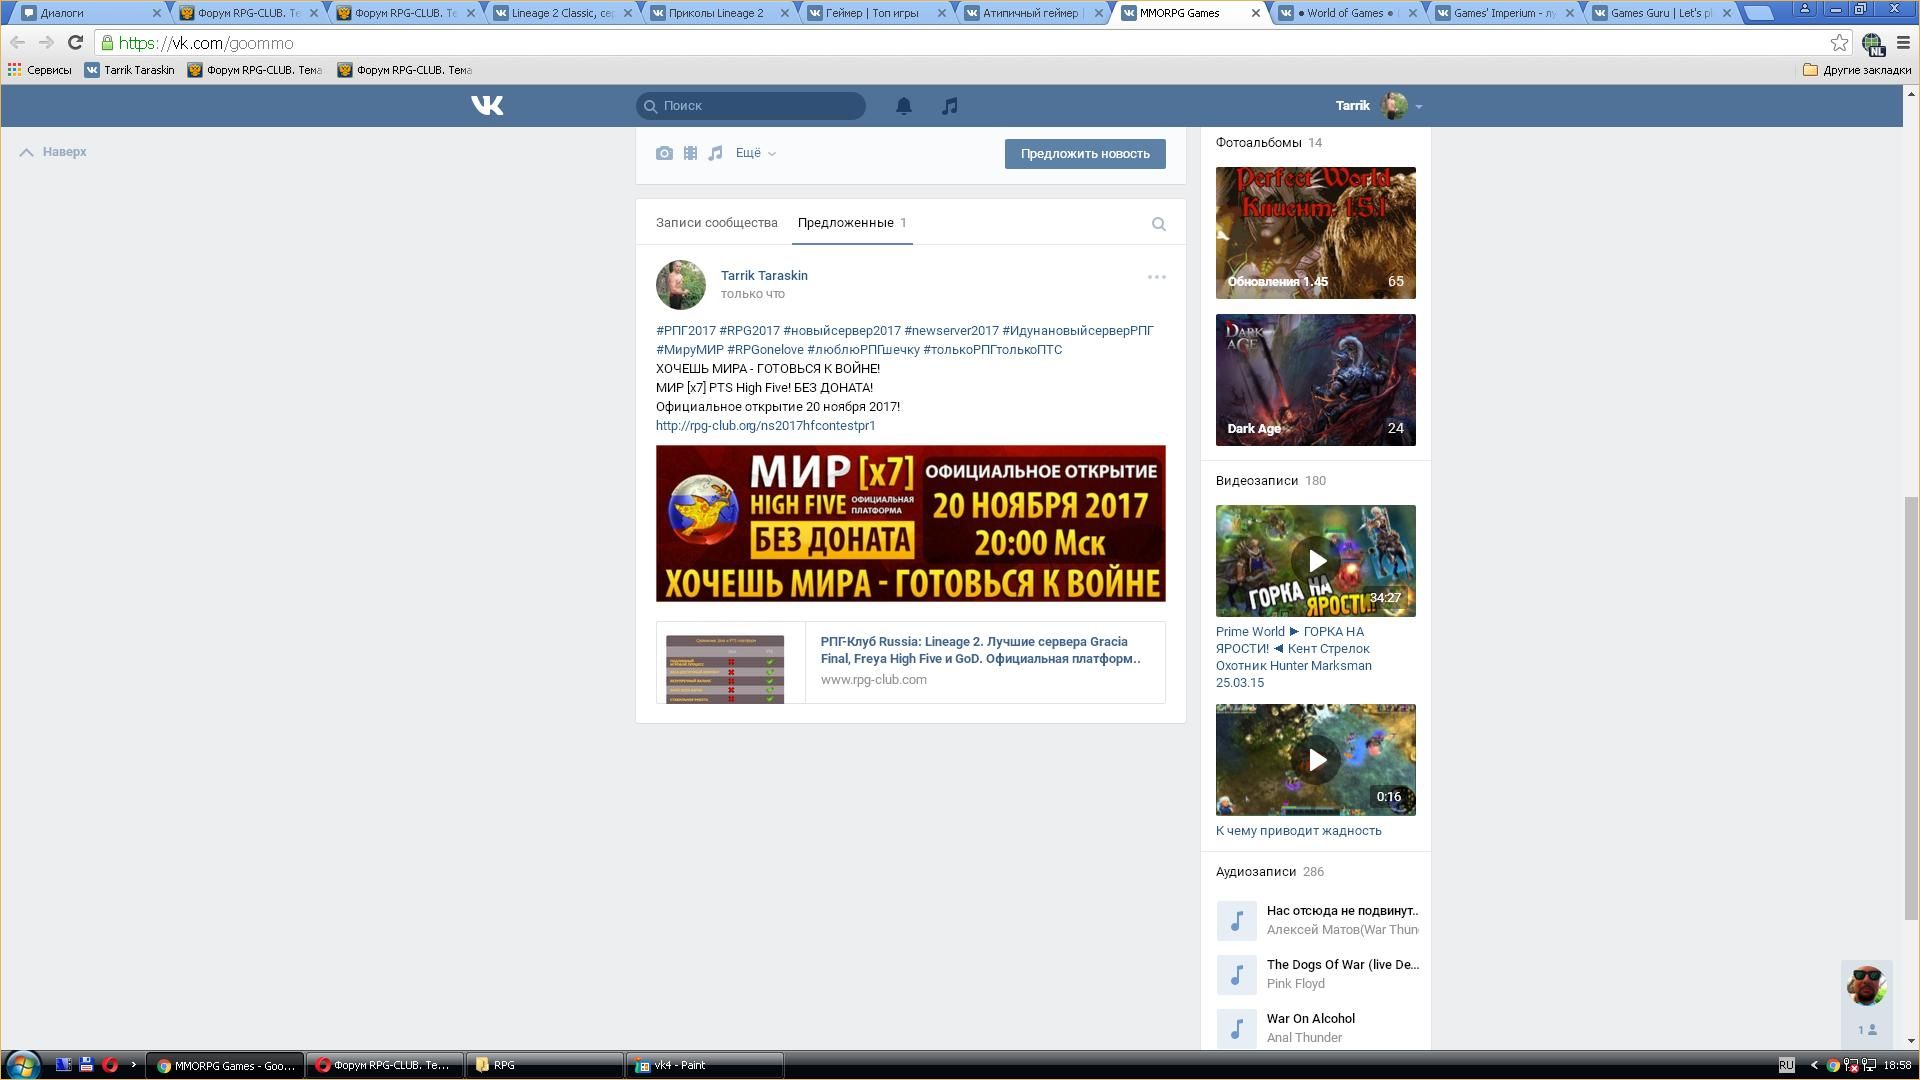Open the music player note icon
The image size is (1920, 1080).
pyautogui.click(x=949, y=106)
